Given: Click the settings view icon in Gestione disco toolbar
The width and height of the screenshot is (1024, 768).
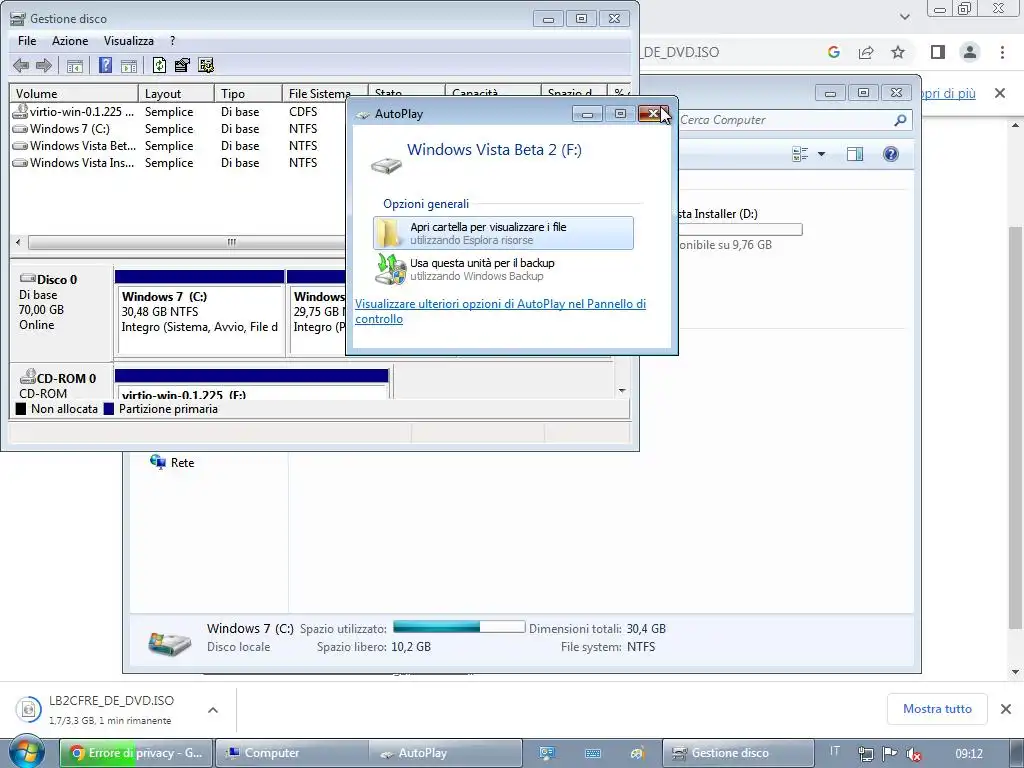Looking at the screenshot, I should tap(206, 65).
